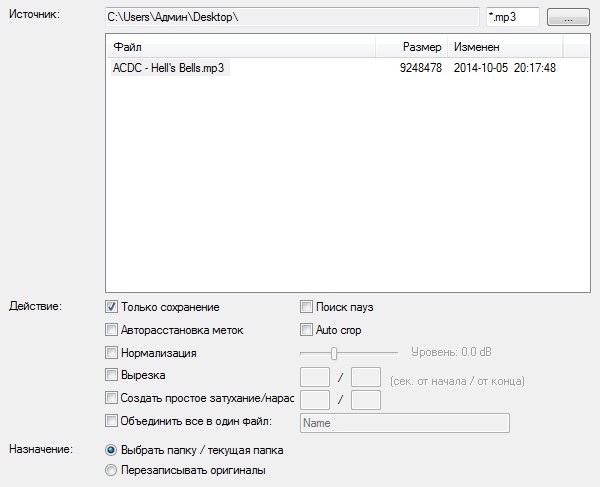Uncheck the Только сохранение checkbox
The image size is (600, 487).
pos(112,307)
